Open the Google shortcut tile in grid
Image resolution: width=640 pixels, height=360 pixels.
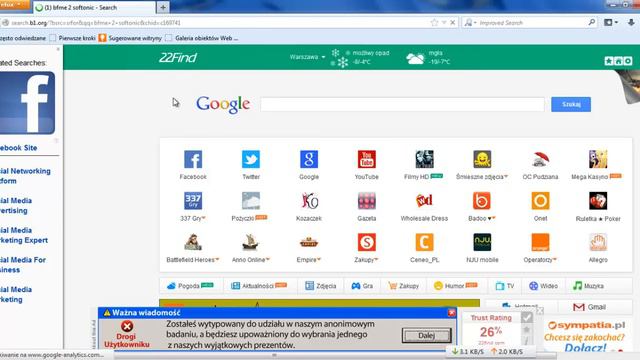point(309,165)
